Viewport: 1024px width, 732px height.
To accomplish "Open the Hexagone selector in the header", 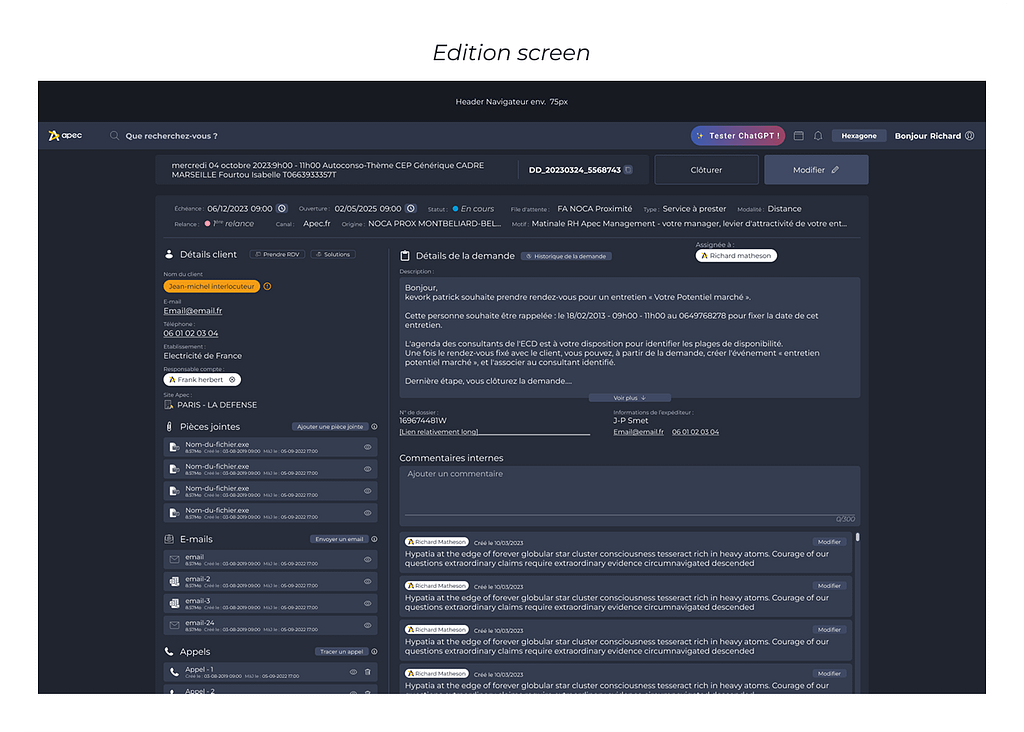I will [858, 136].
